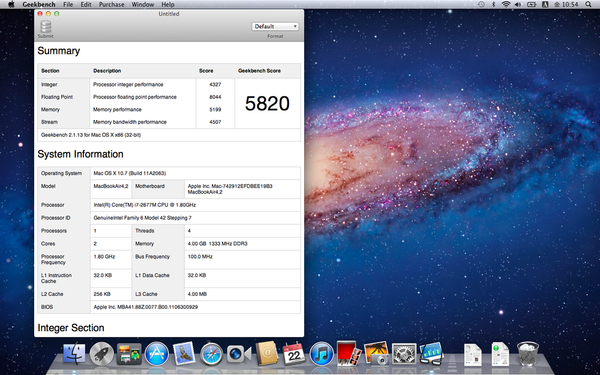Open the Edit menu
Viewport: 600px width, 375px height.
point(86,5)
